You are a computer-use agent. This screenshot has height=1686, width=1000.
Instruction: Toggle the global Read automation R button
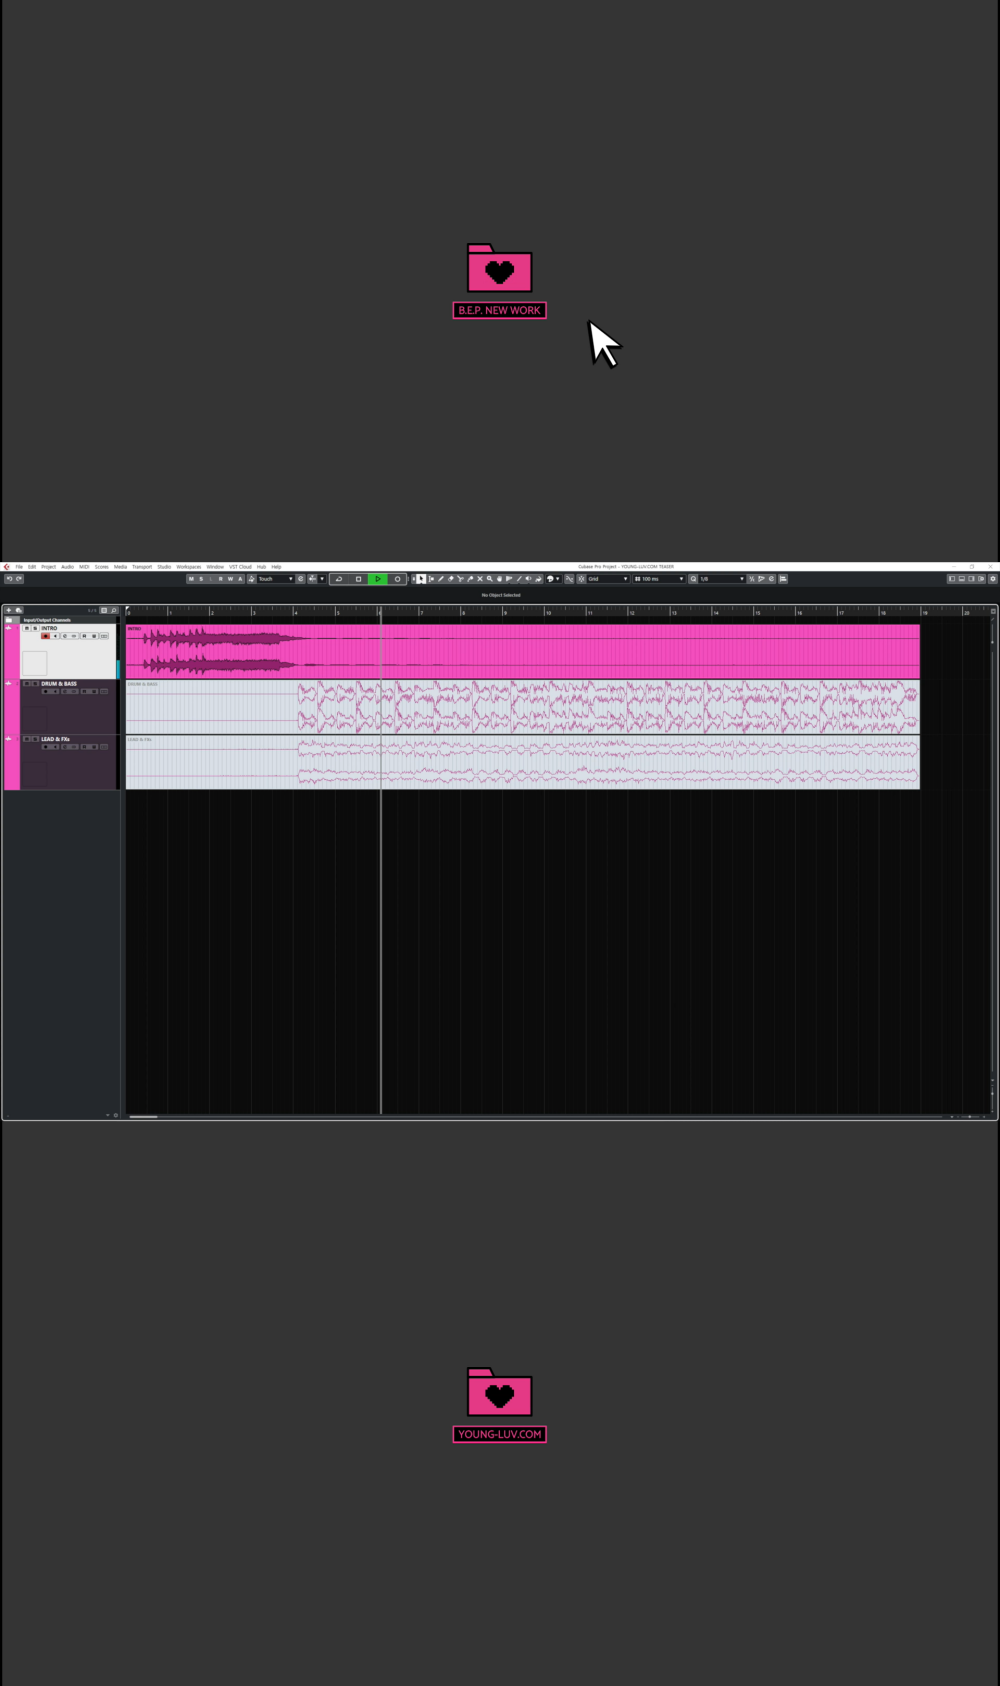tap(221, 579)
